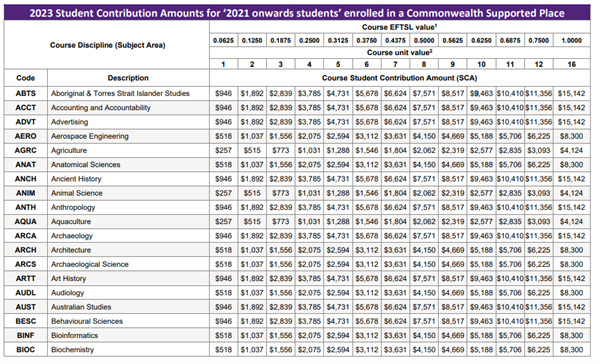
Task: Select the AERO code cell
Action: [x=26, y=136]
